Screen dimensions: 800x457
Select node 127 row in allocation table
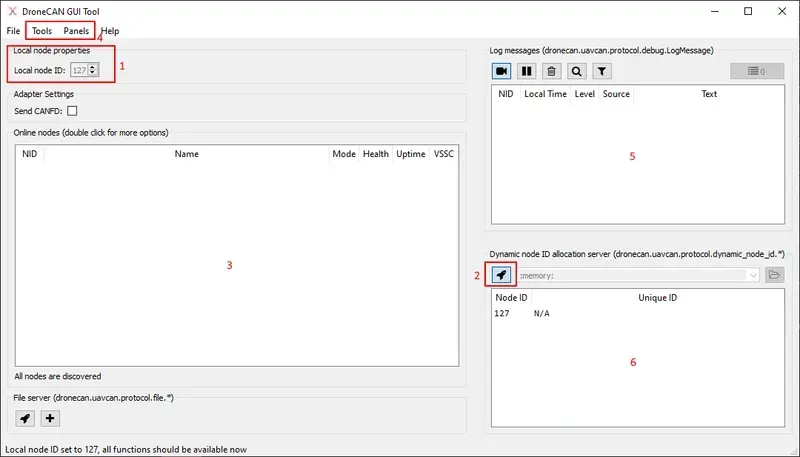click(x=638, y=314)
